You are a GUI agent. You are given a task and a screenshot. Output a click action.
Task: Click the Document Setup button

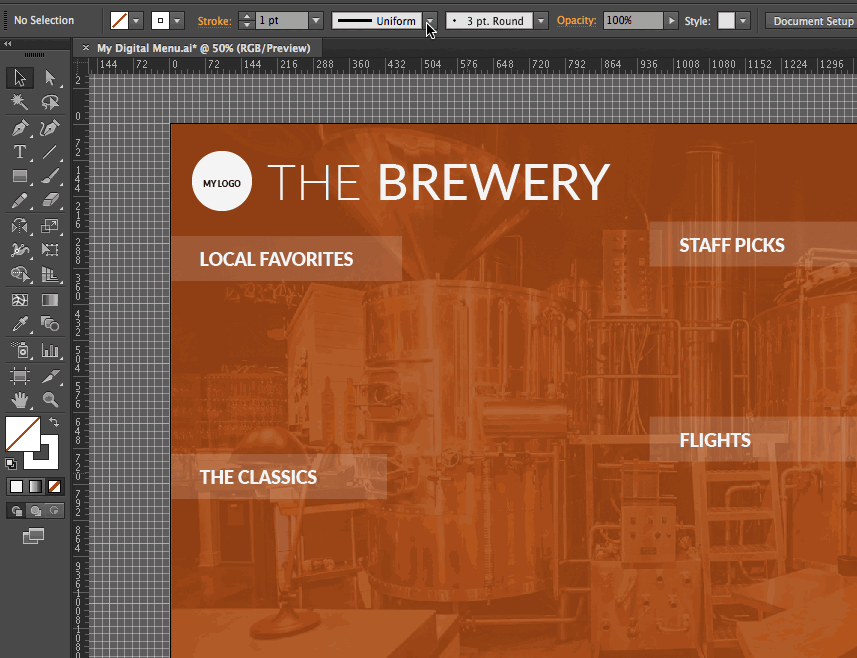coord(812,21)
